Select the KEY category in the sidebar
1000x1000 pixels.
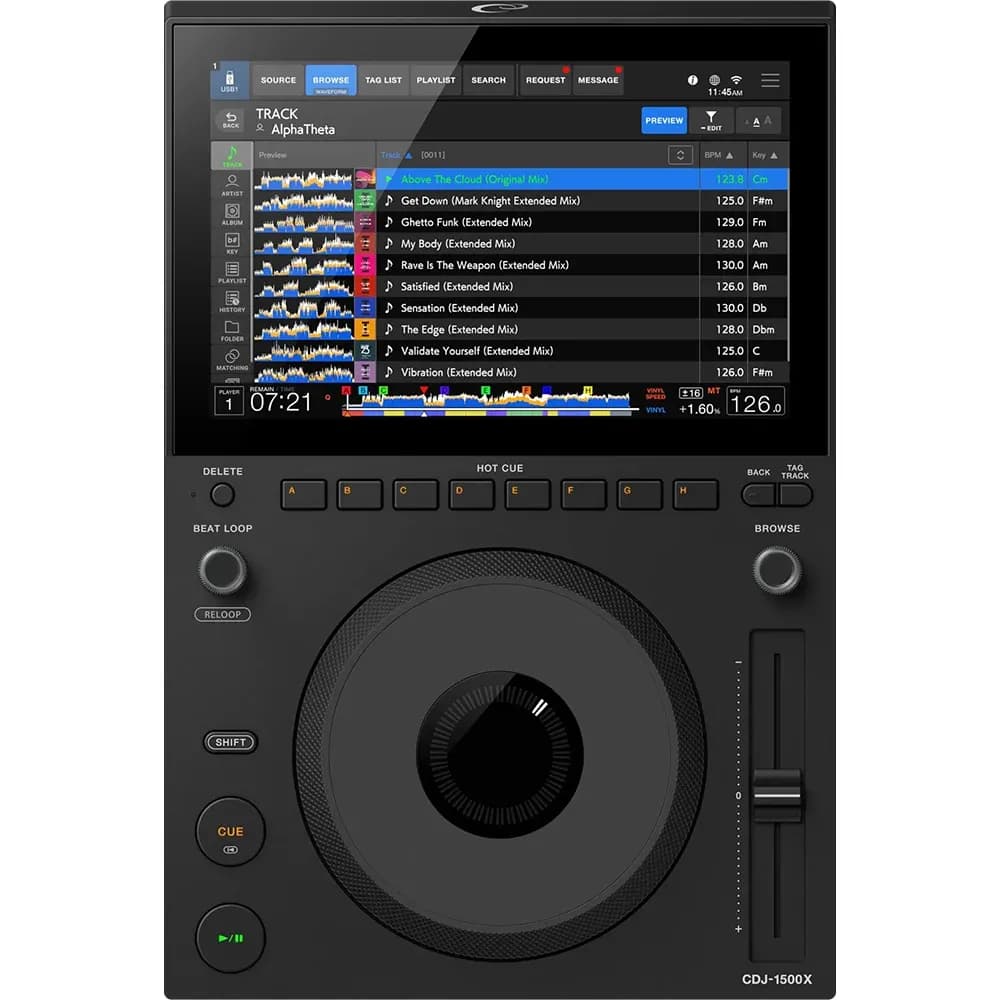pyautogui.click(x=232, y=243)
